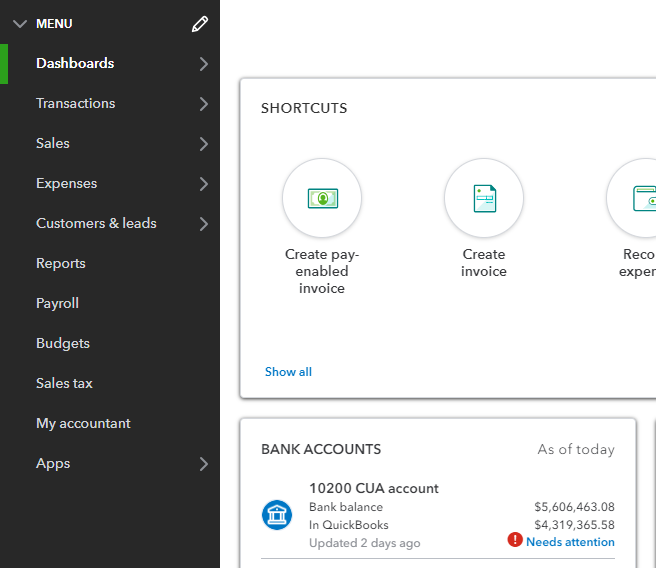Open Sales tax in the sidebar
Viewport: 656px width, 568px height.
click(x=64, y=384)
